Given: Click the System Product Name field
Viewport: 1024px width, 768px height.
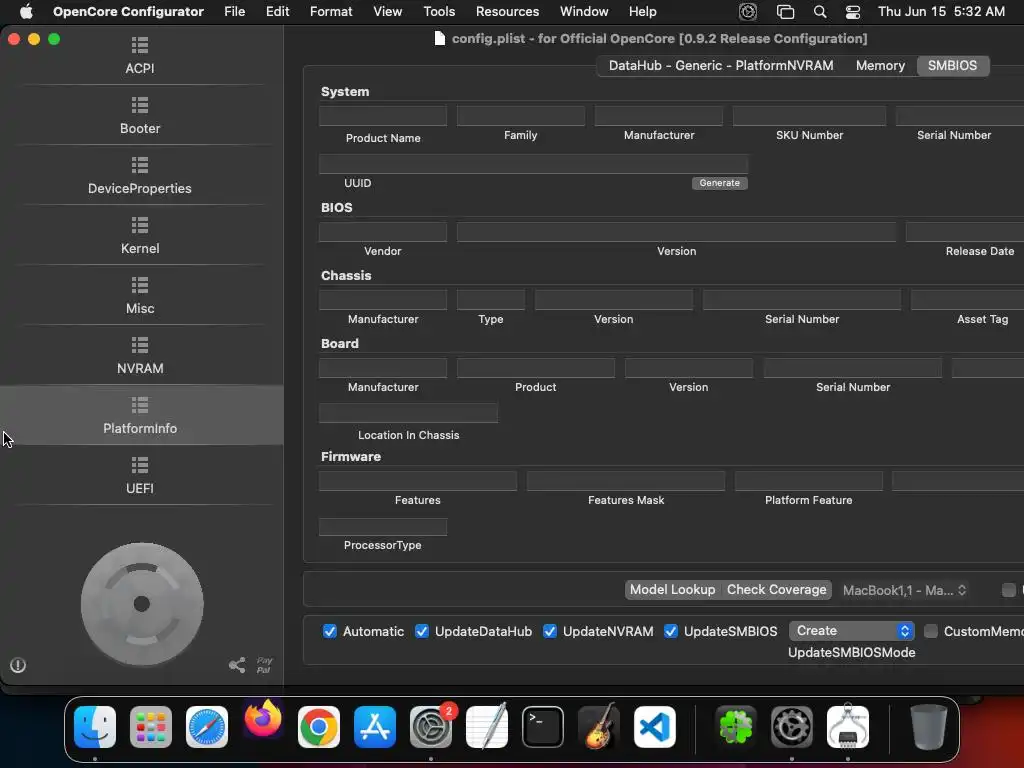Looking at the screenshot, I should pyautogui.click(x=383, y=116).
